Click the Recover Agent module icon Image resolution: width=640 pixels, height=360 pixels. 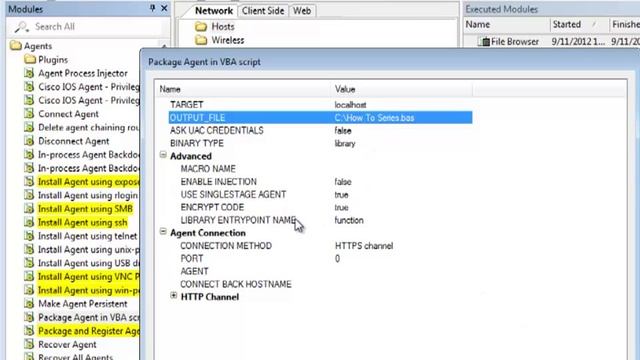point(29,344)
